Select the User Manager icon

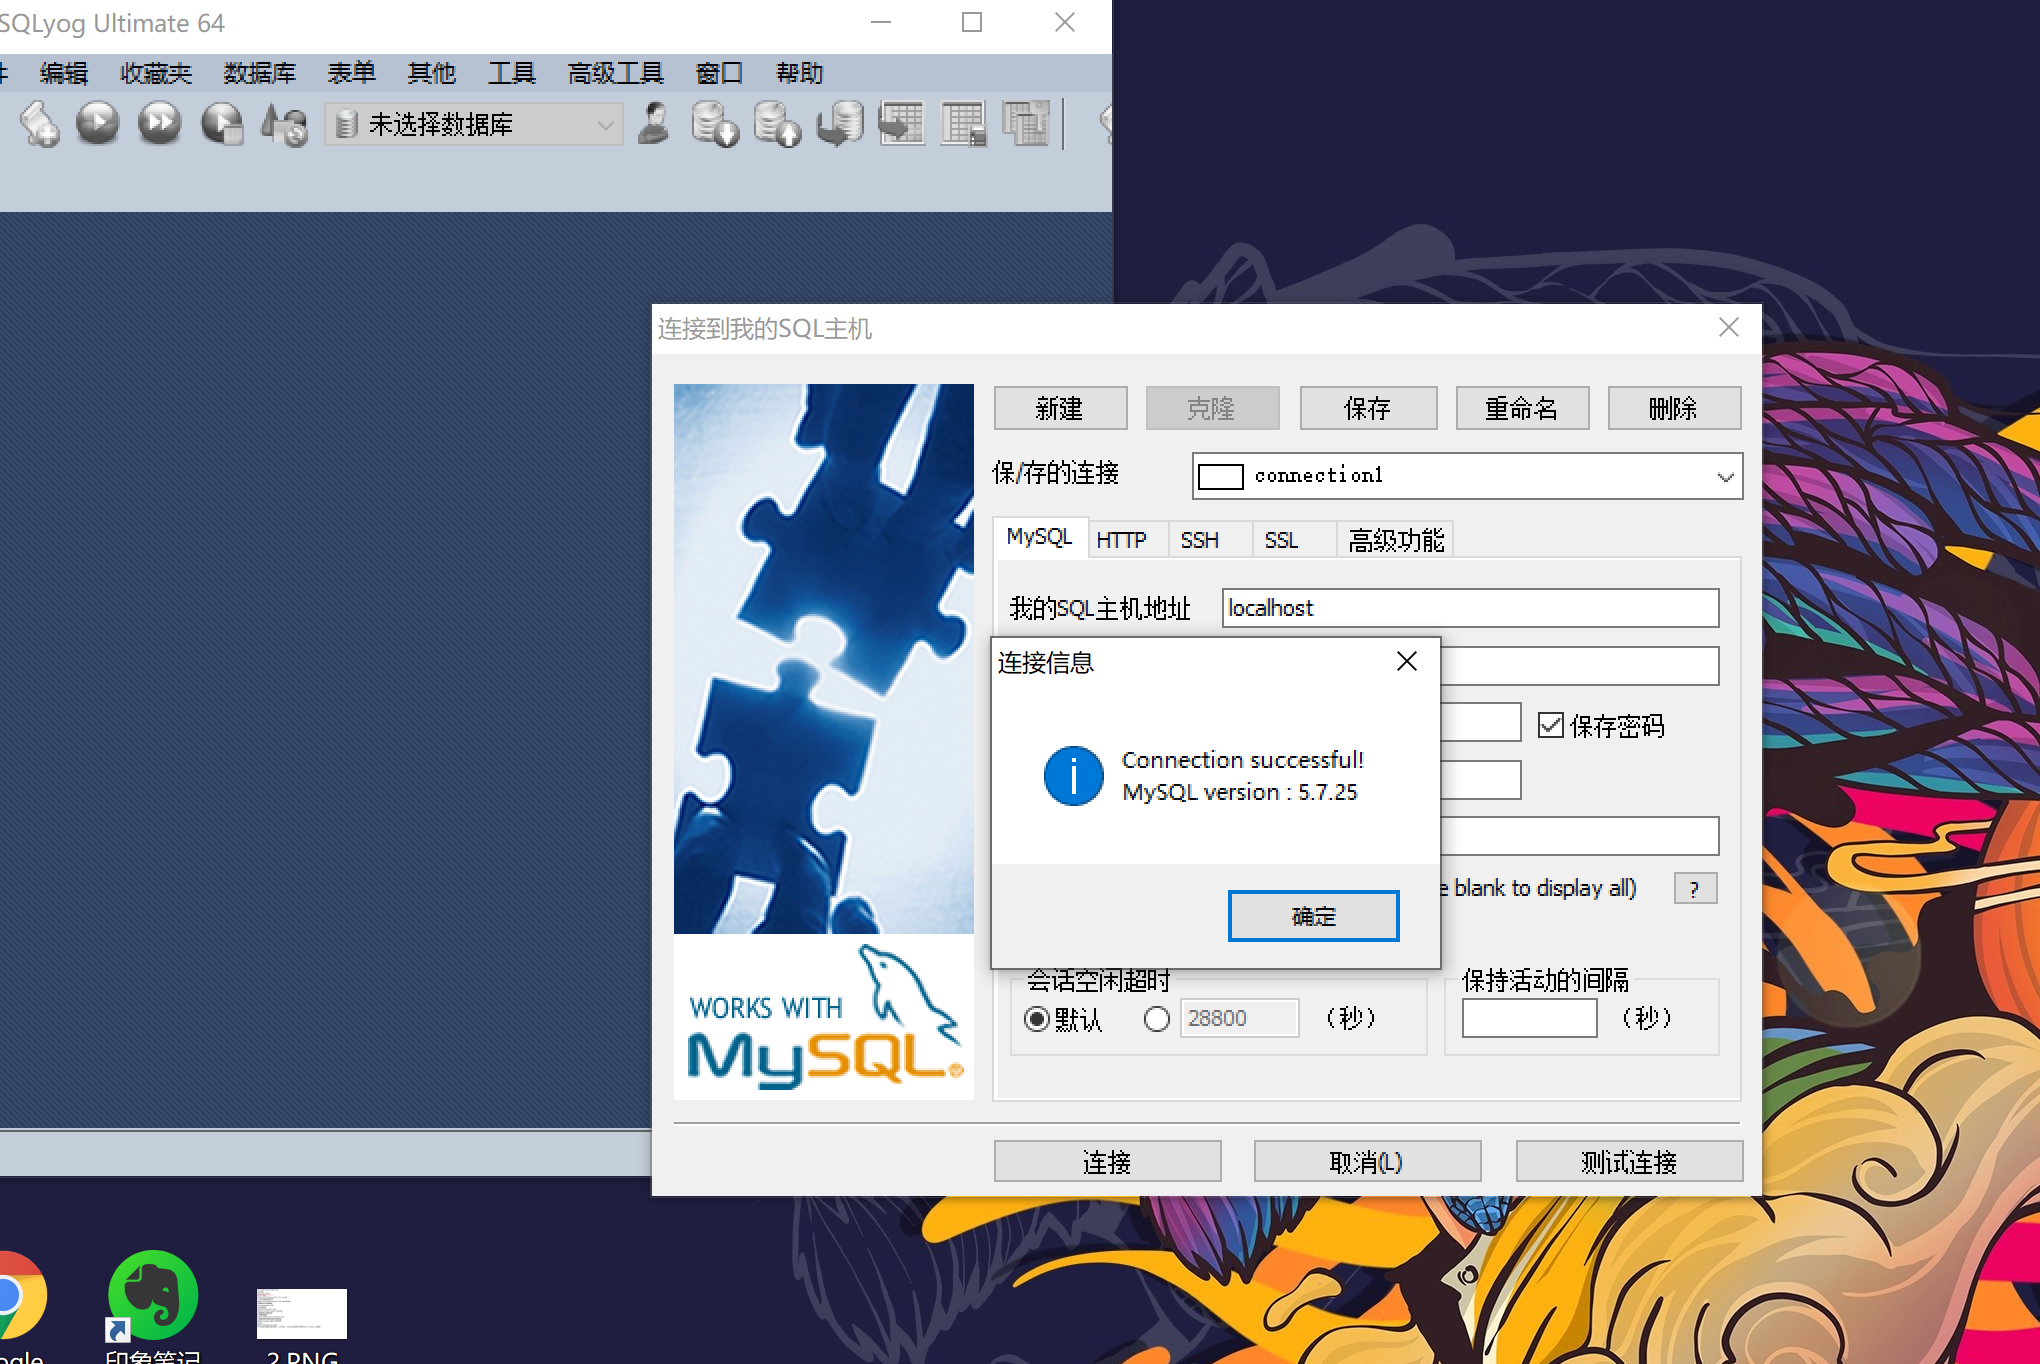tap(652, 123)
